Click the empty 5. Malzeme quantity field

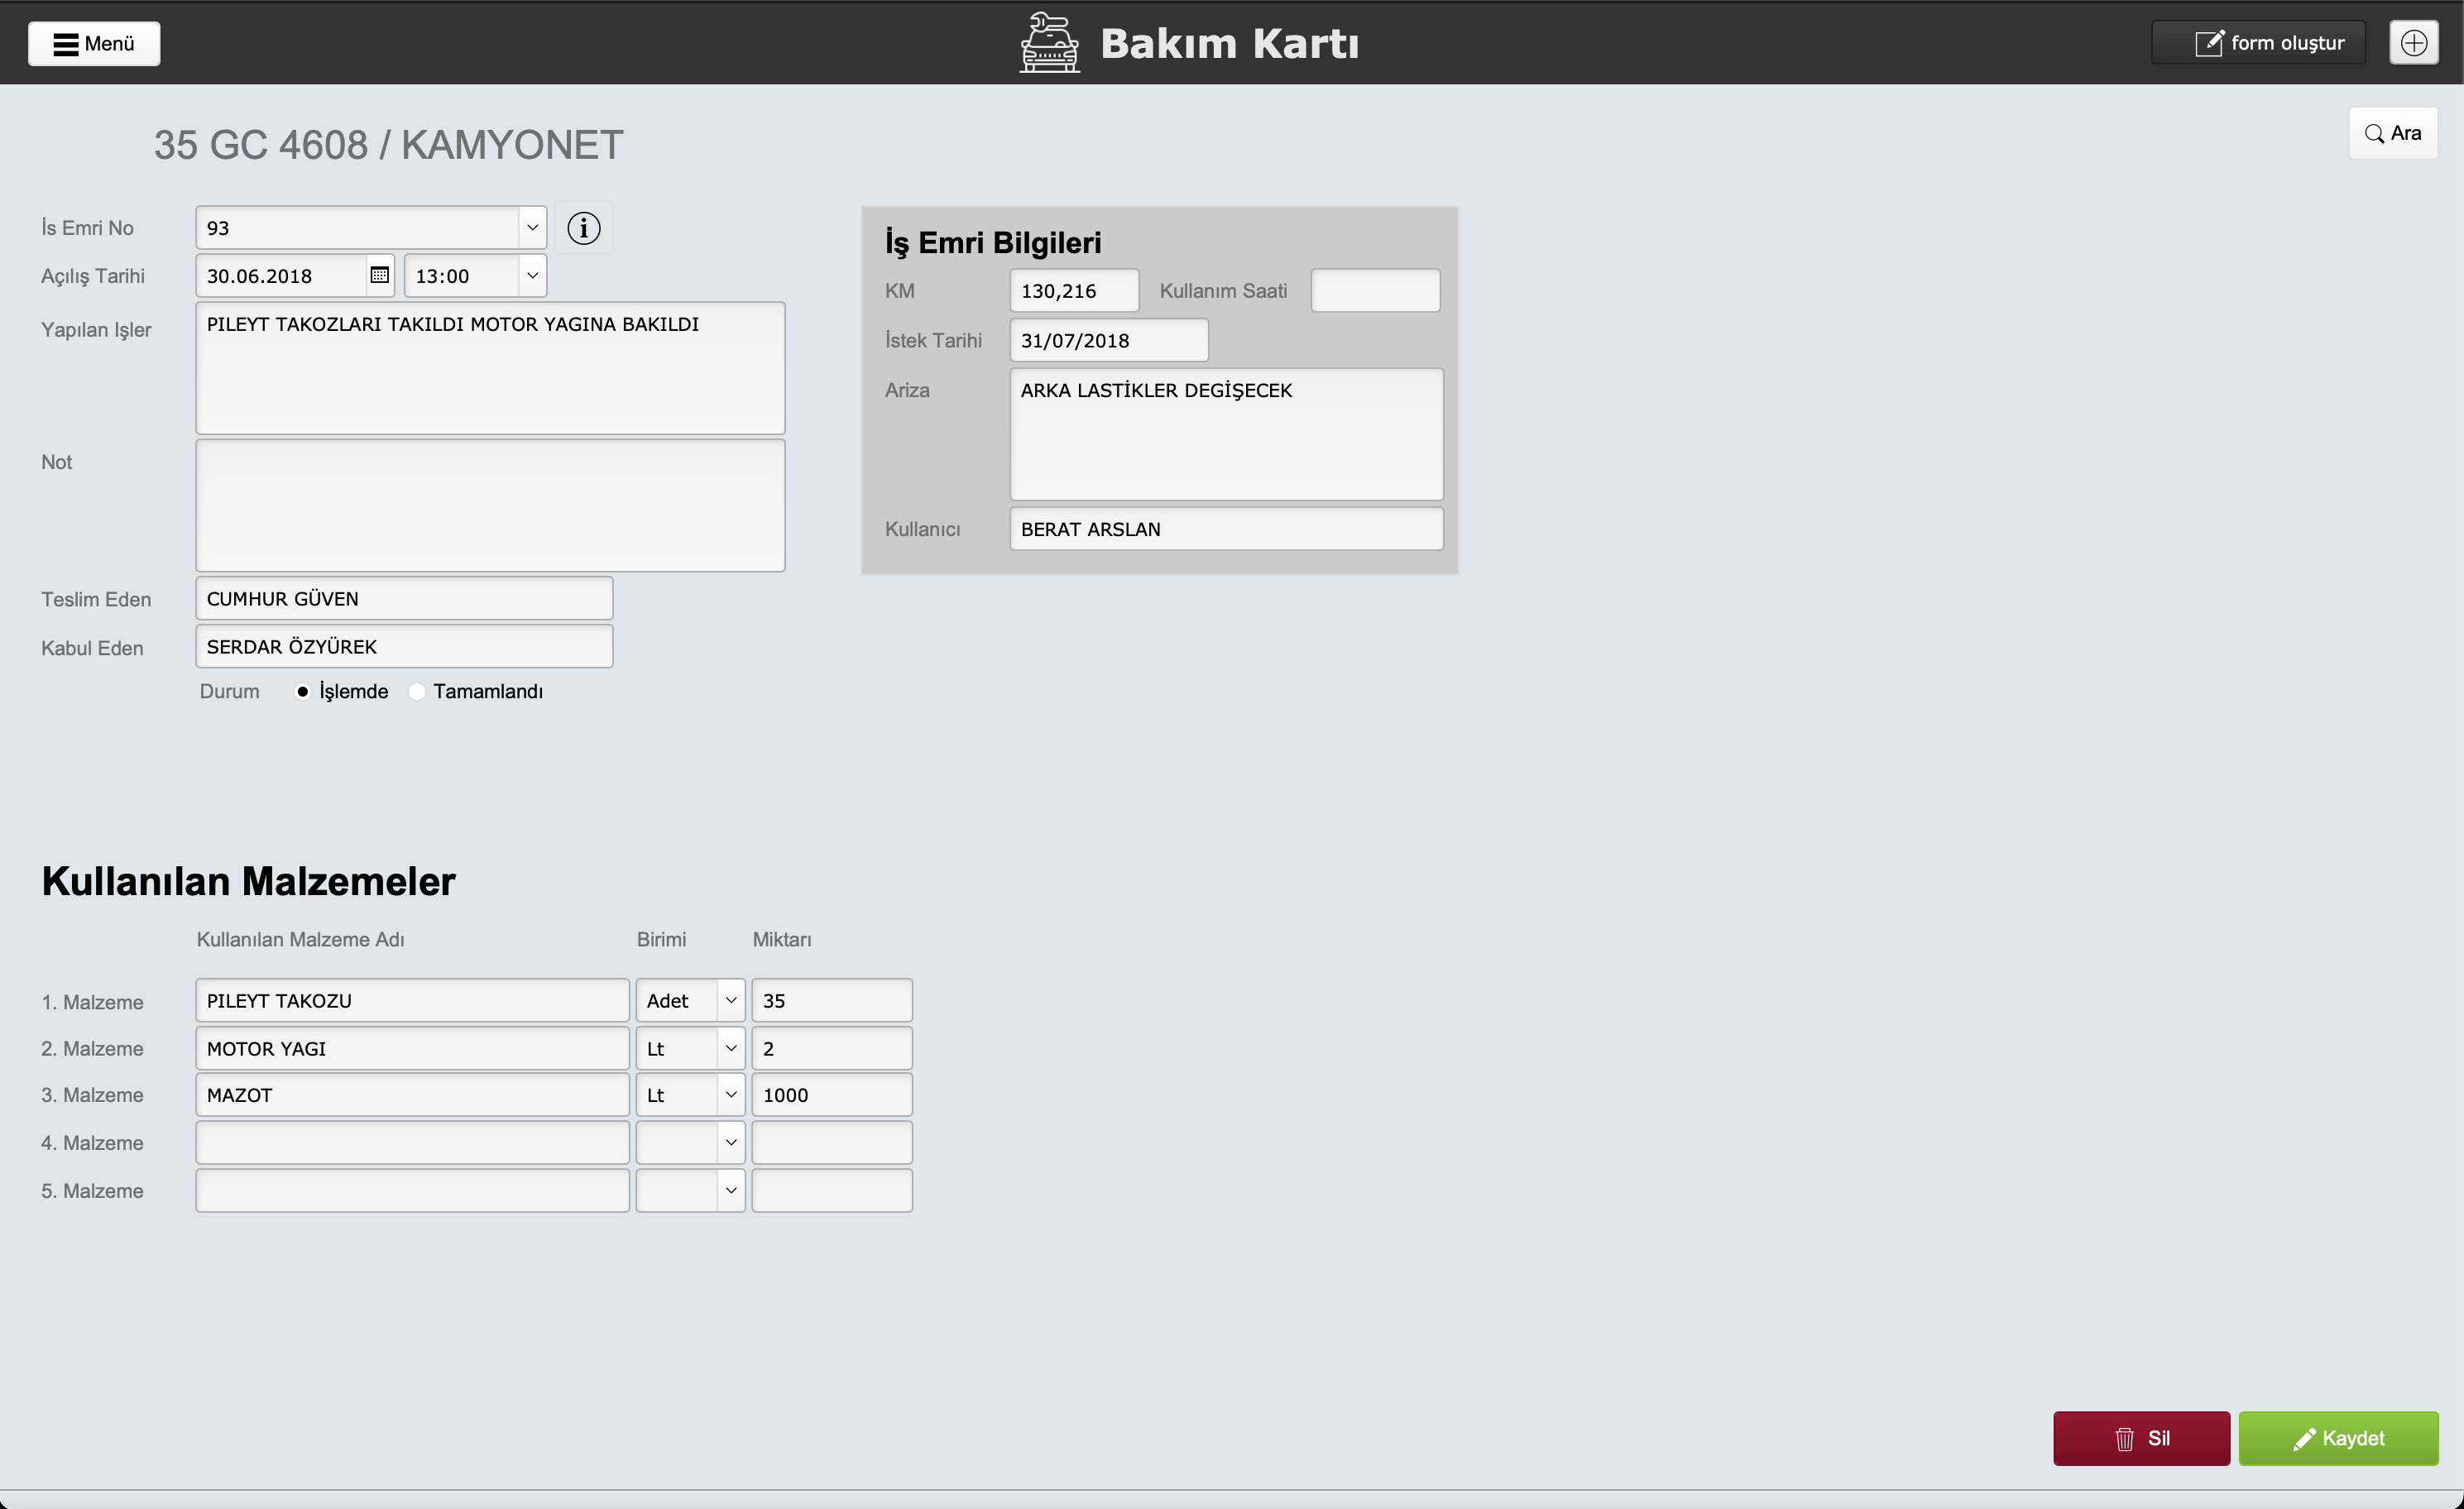click(832, 1190)
